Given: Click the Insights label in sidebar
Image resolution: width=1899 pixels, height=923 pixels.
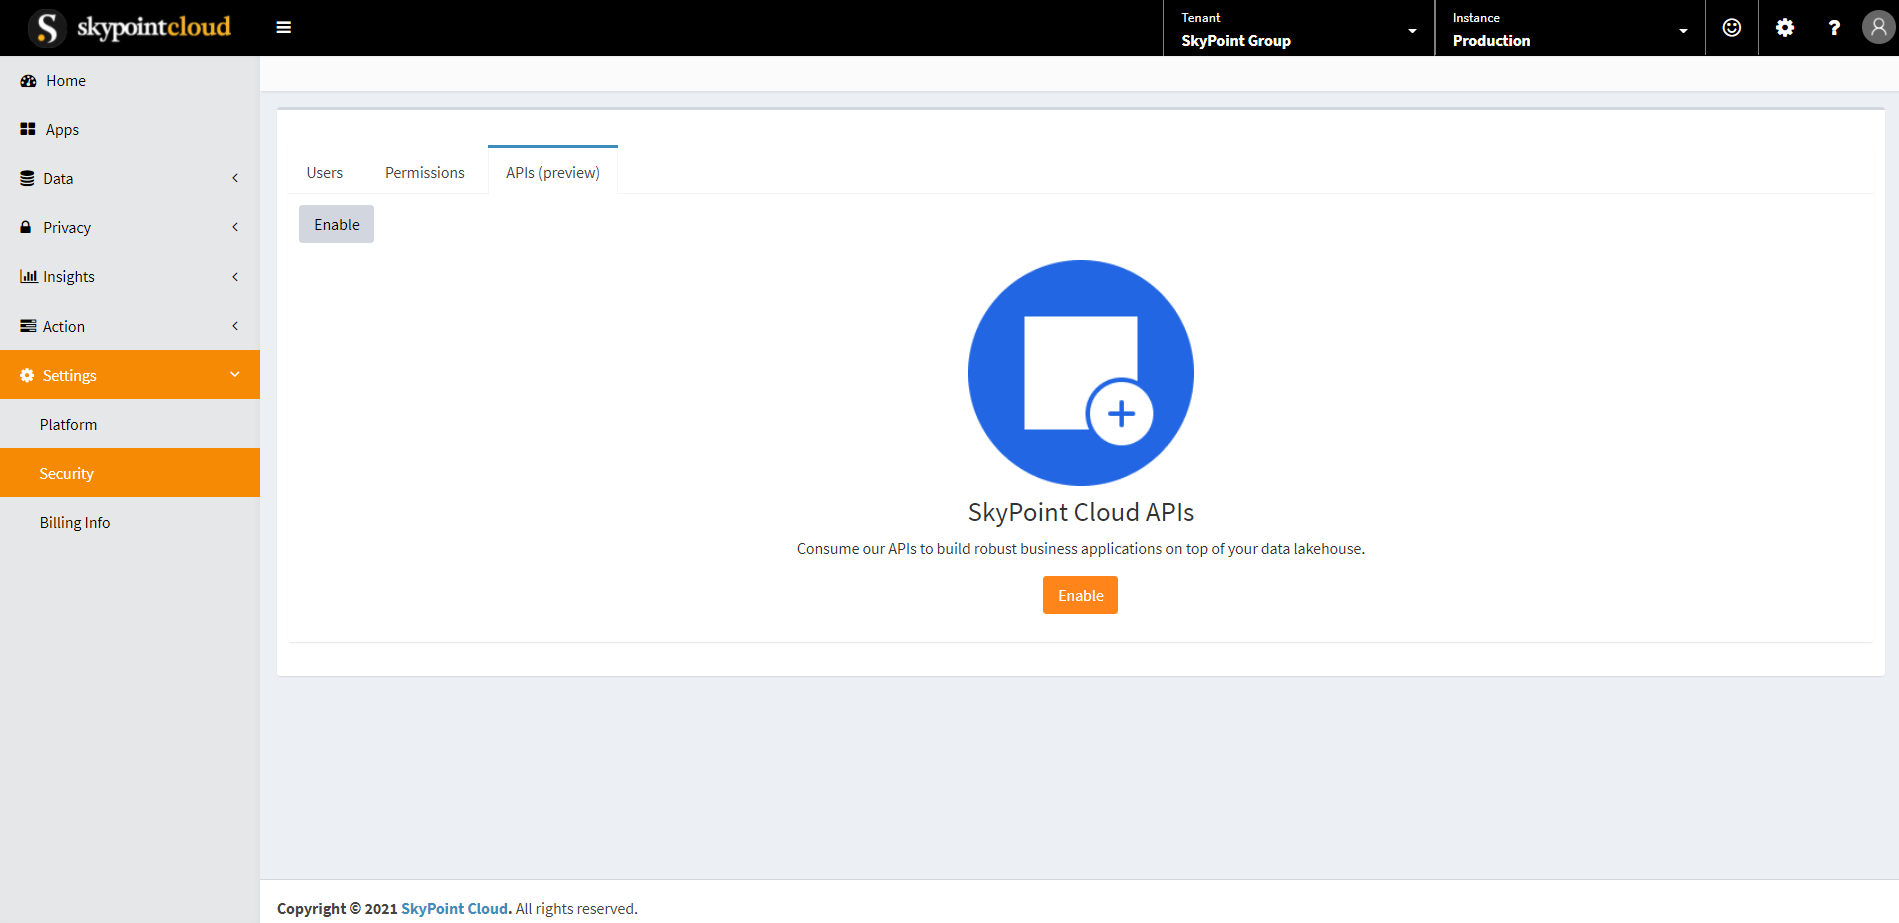Looking at the screenshot, I should tap(69, 277).
